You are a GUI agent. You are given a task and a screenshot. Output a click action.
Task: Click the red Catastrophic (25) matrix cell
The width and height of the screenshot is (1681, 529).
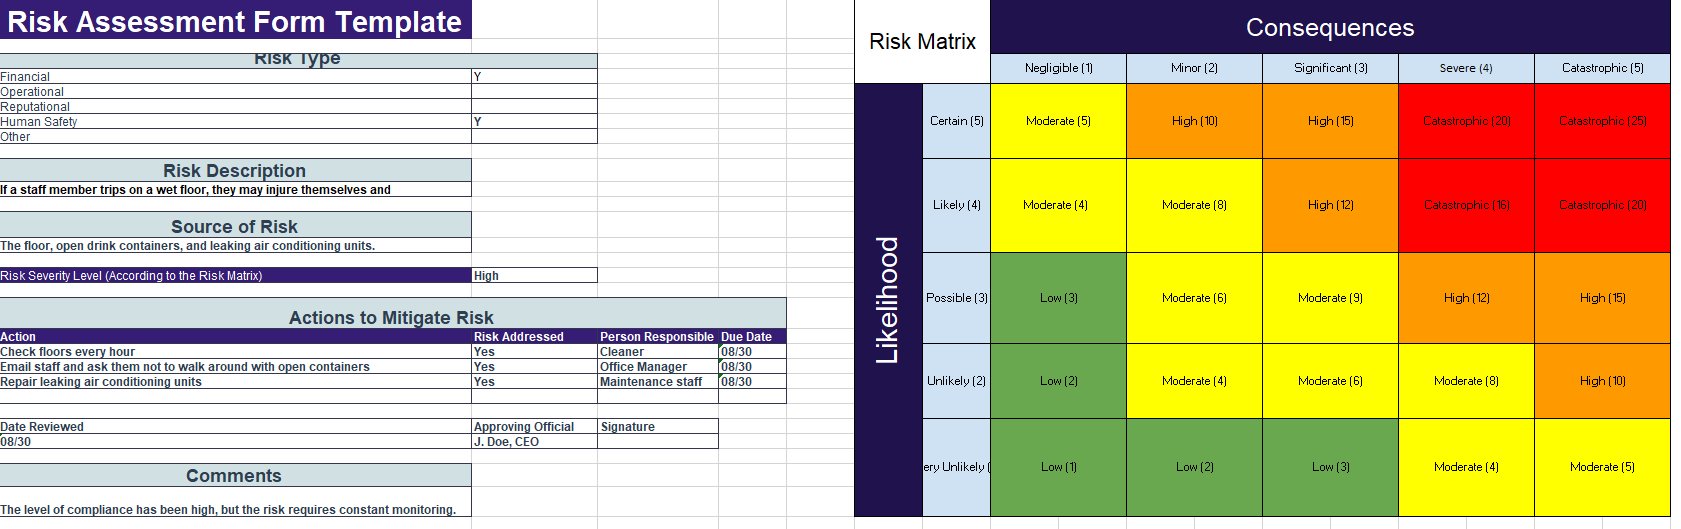click(x=1602, y=121)
